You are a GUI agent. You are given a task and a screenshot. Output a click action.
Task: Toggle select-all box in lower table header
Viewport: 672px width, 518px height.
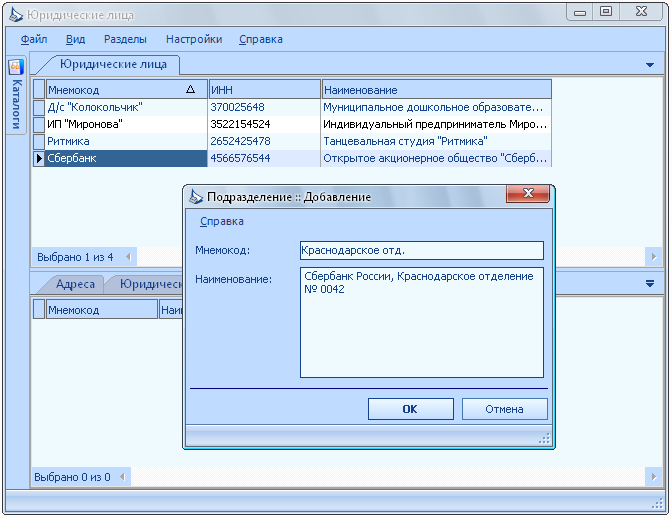(39, 309)
